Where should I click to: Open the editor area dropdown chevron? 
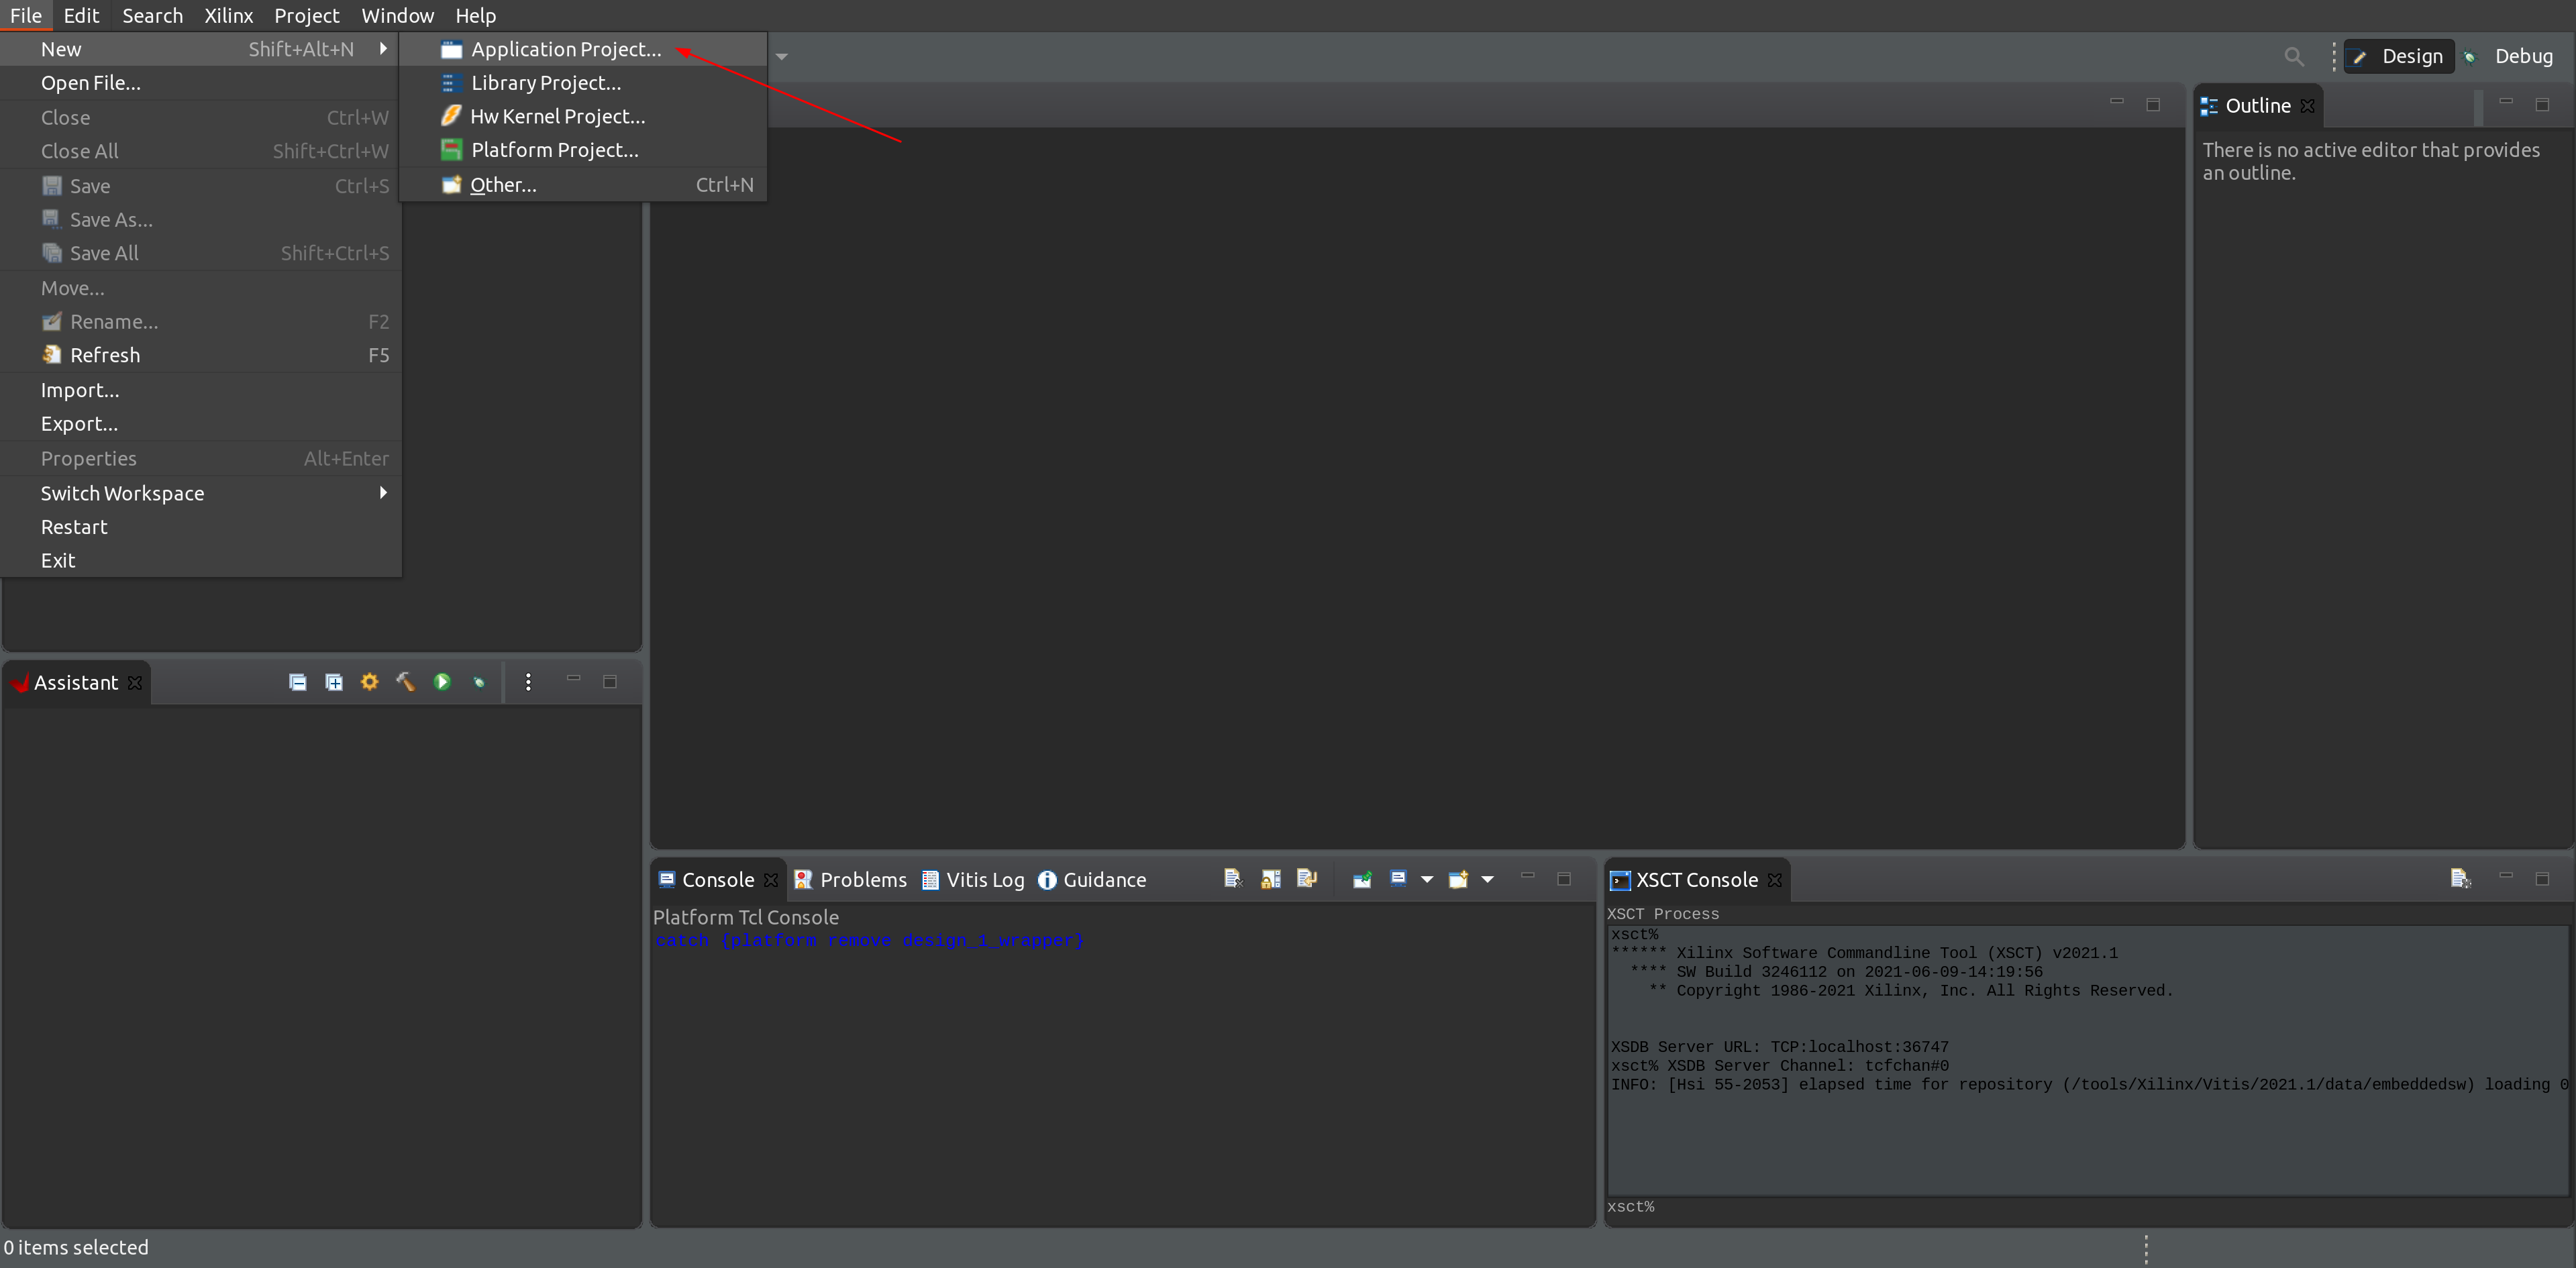pyautogui.click(x=782, y=57)
